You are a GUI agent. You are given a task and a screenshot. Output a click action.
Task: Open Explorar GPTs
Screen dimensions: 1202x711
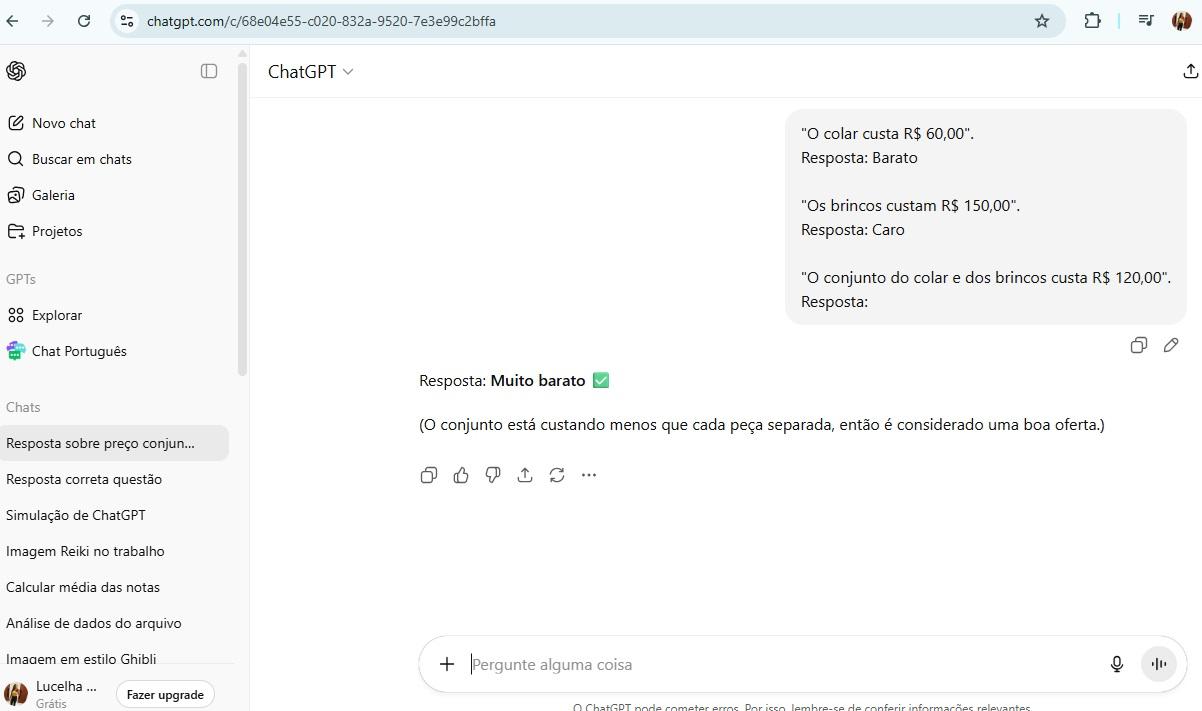point(57,315)
